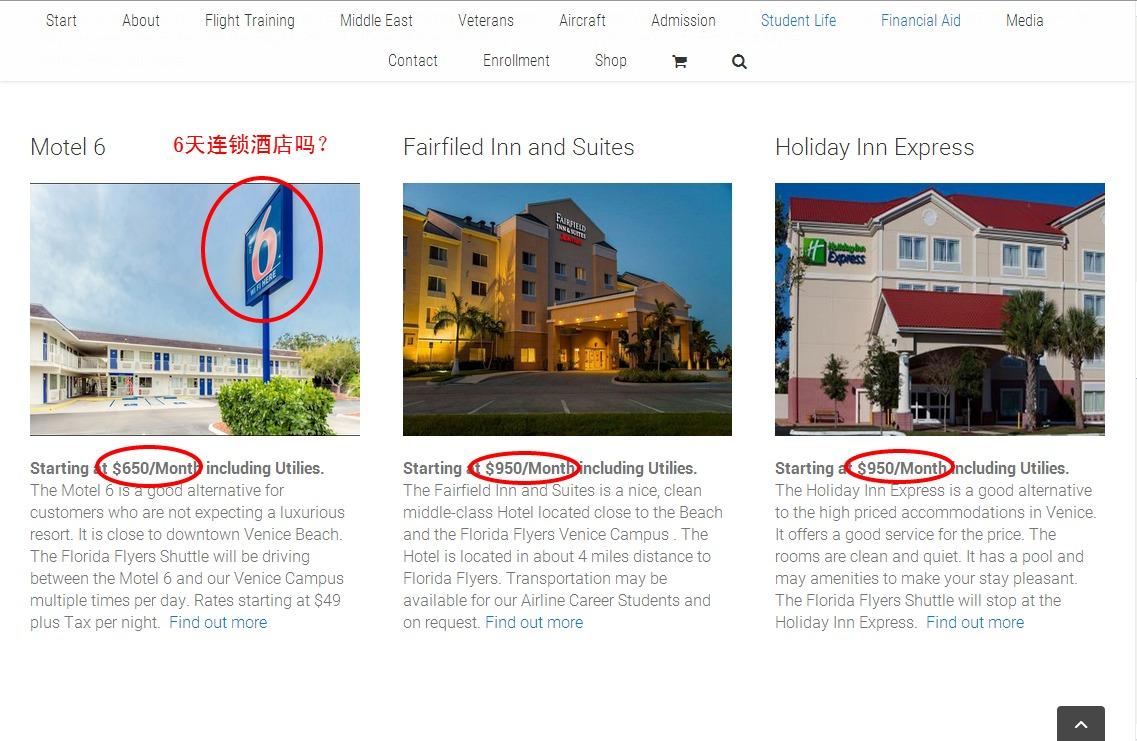This screenshot has width=1137, height=741.
Task: Open the About menu item
Action: click(x=141, y=20)
